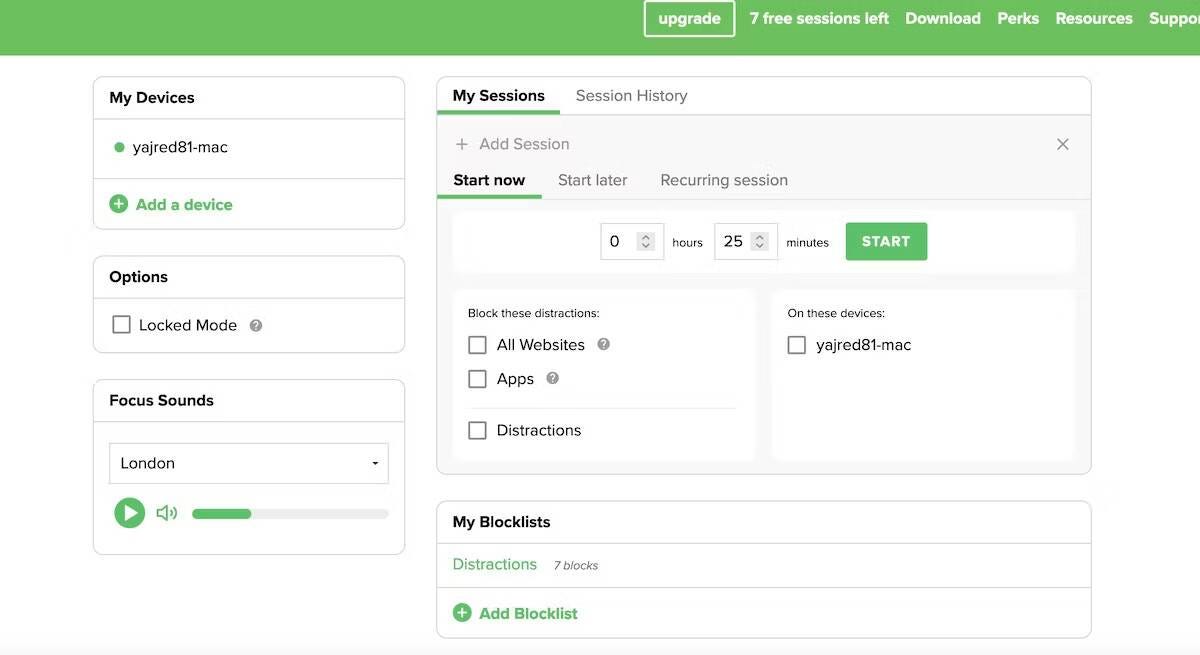
Task: Mute the focus sounds speaker icon
Action: pyautogui.click(x=166, y=513)
